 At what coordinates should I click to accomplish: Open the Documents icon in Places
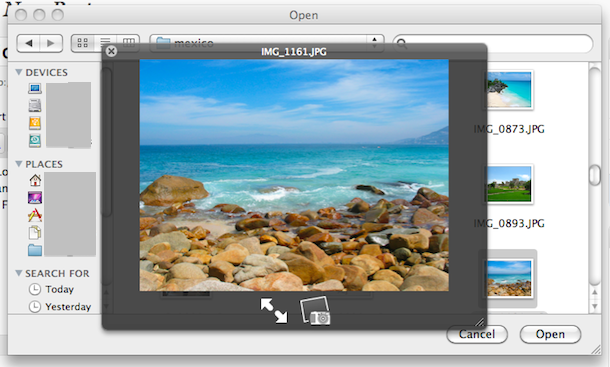tap(35, 232)
